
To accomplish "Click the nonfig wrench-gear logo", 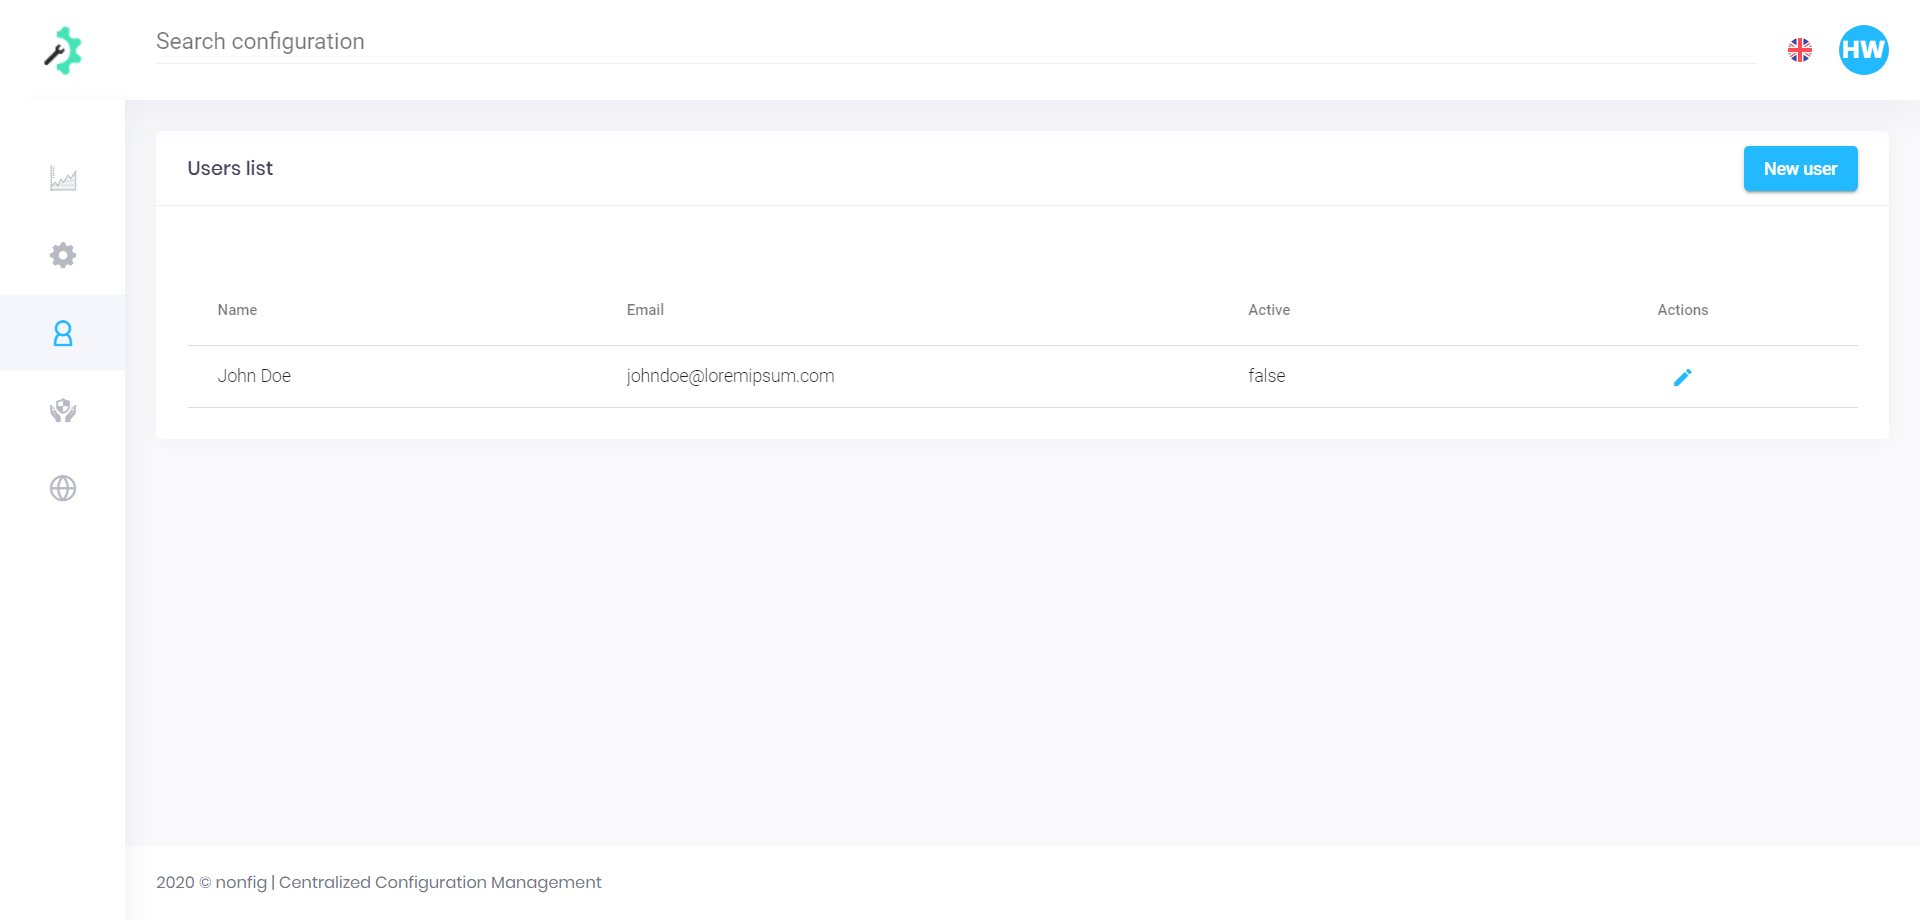I will pos(62,50).
